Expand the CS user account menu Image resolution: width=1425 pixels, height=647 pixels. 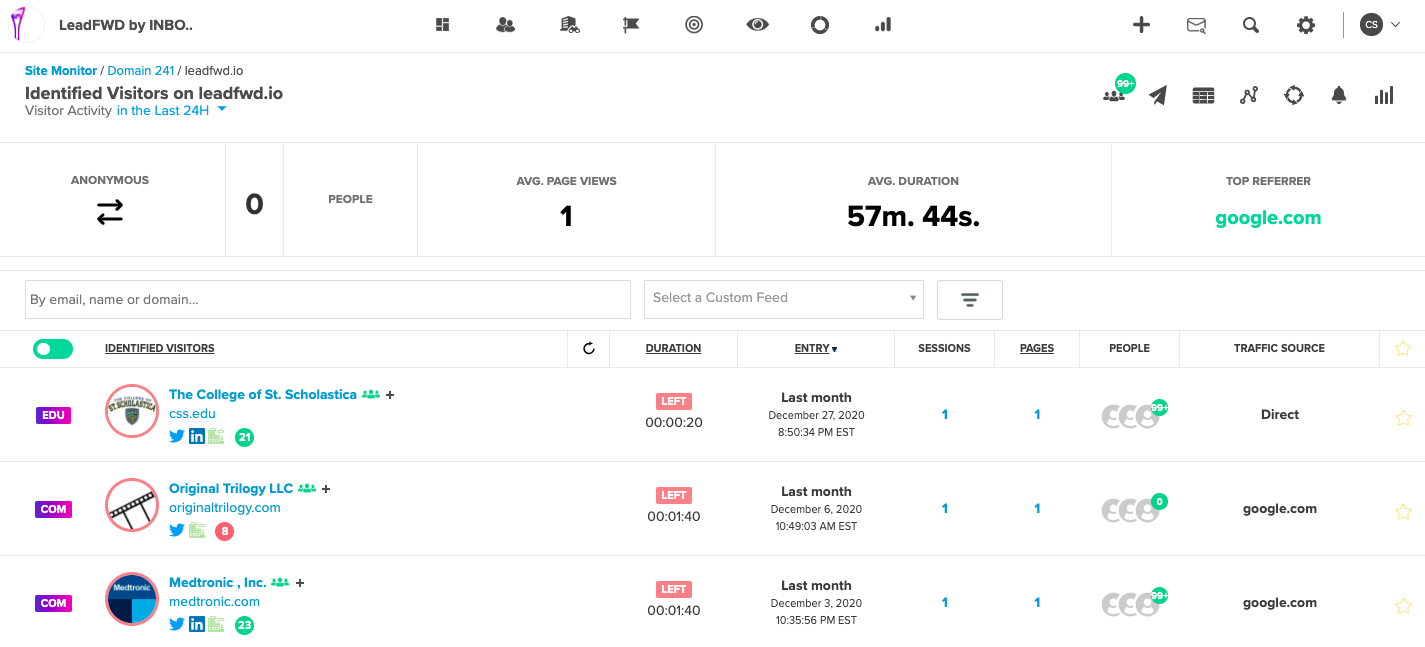(x=1380, y=25)
